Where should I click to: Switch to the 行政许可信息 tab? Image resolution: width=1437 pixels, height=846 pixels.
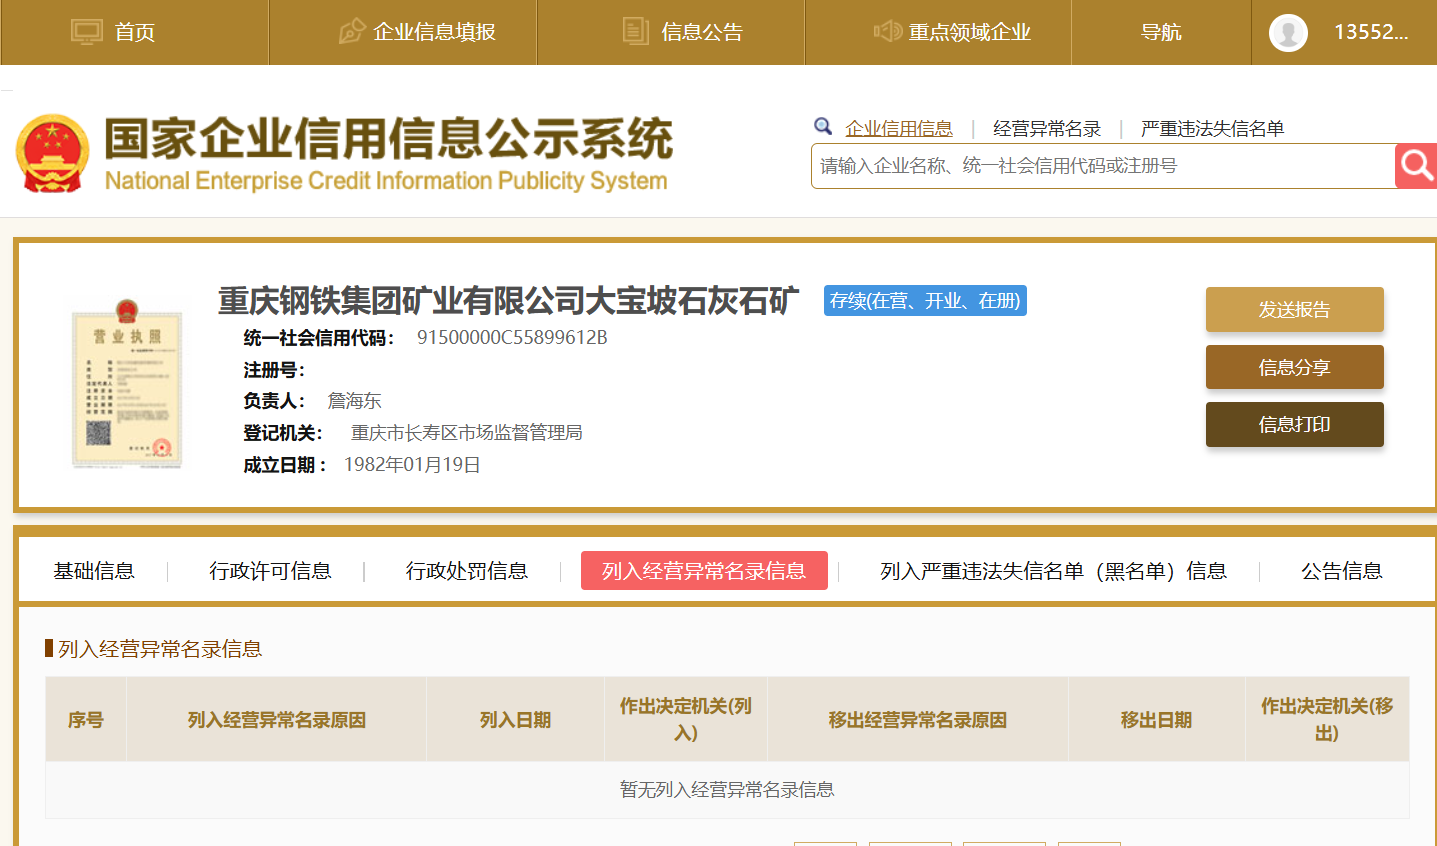(x=270, y=571)
